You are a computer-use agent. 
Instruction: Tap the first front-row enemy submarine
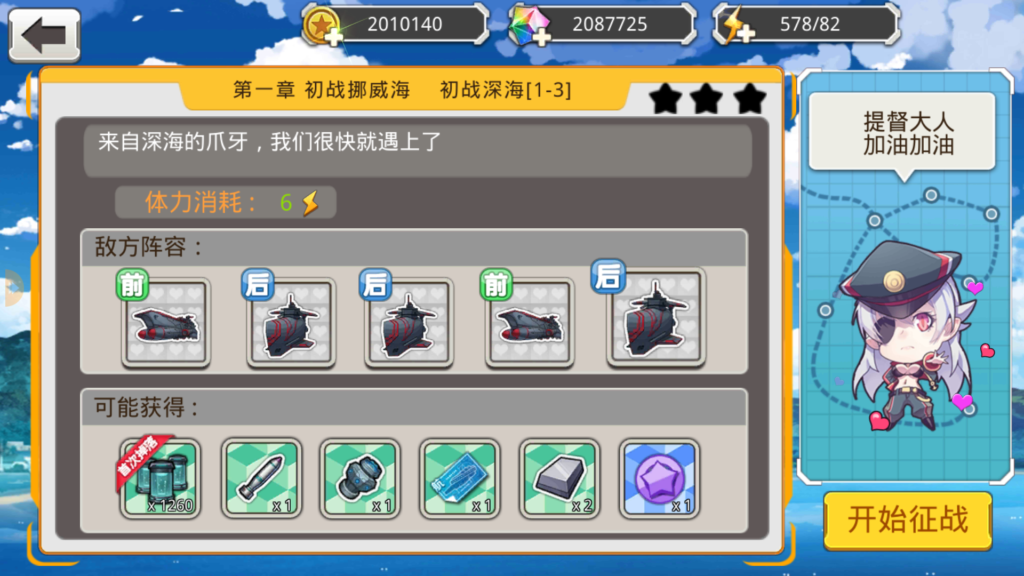coord(165,323)
